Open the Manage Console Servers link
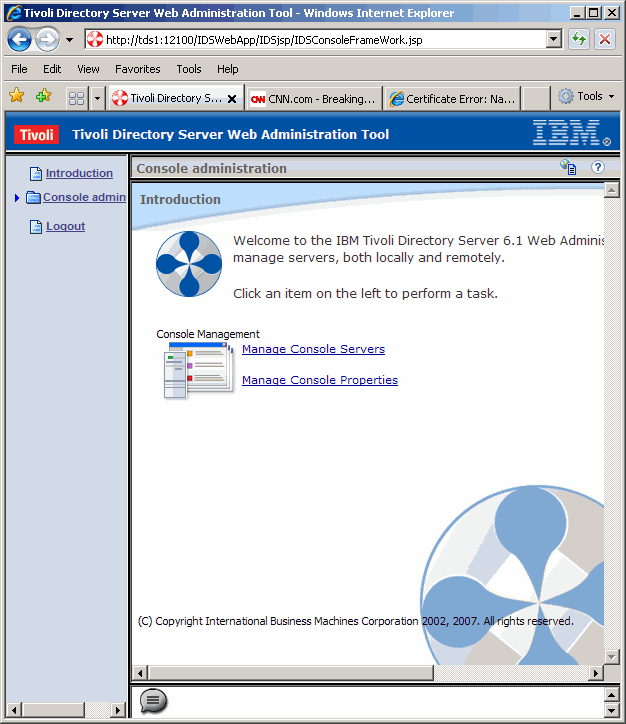 [x=313, y=349]
